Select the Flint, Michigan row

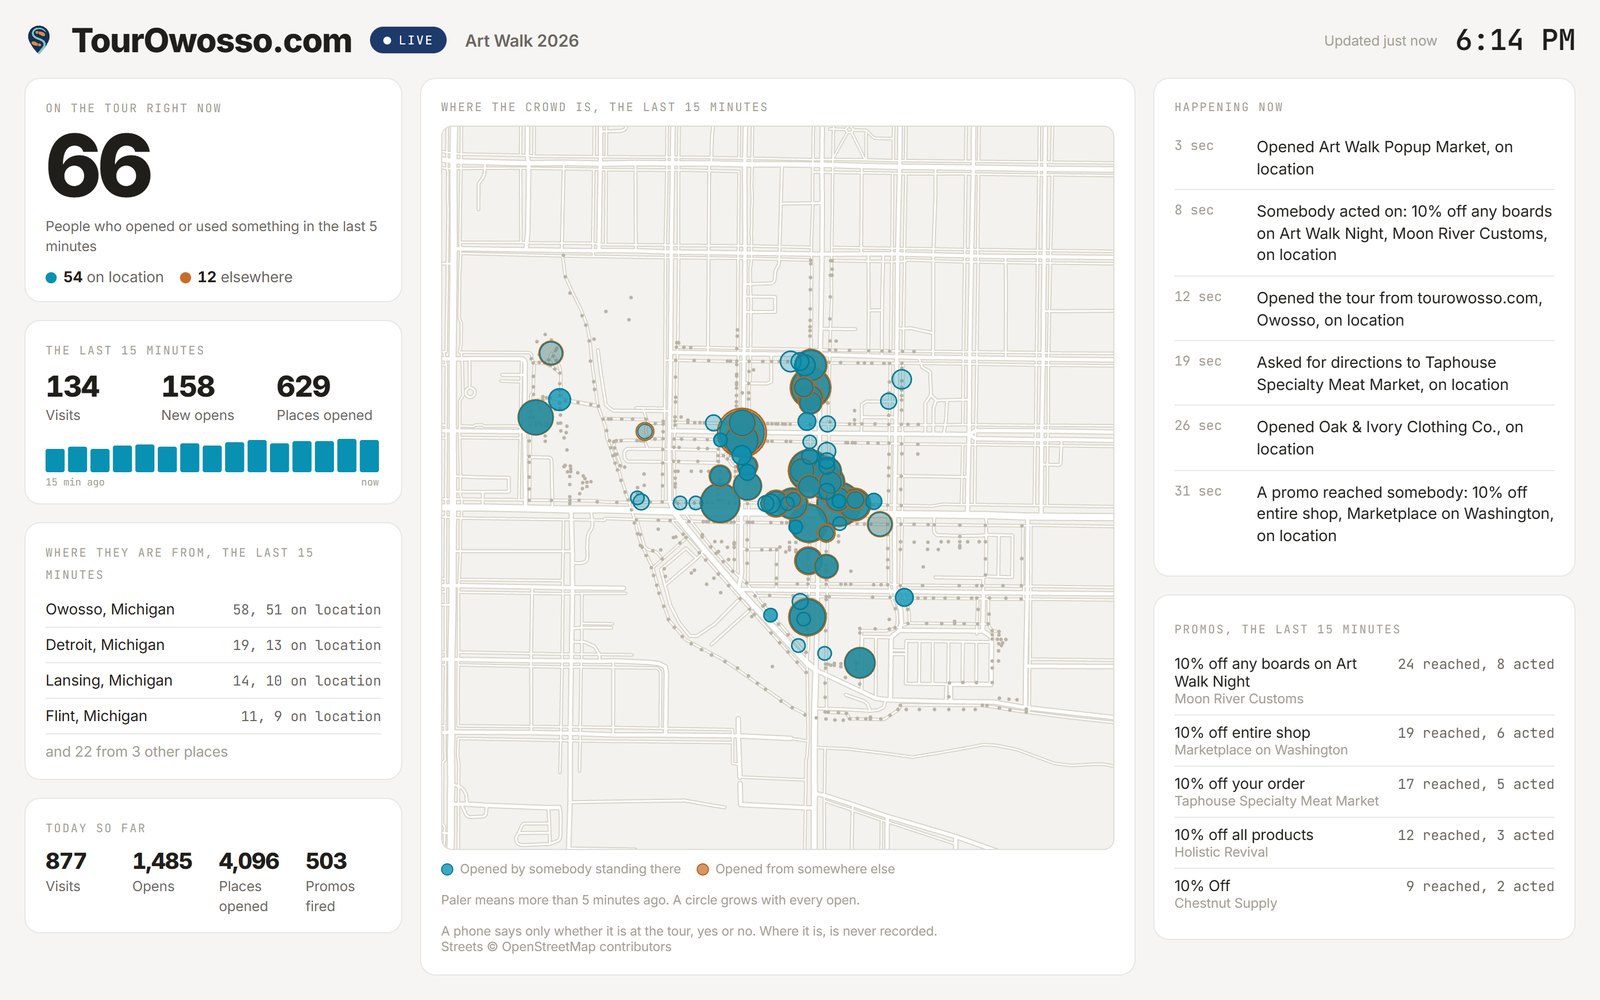pos(213,716)
